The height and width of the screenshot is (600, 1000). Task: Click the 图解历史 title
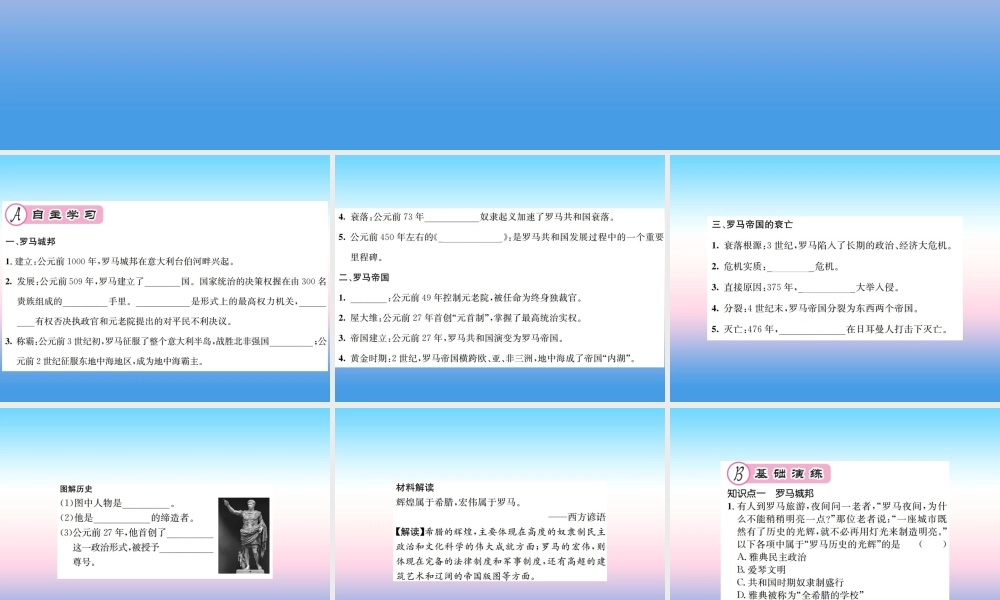coord(76,488)
